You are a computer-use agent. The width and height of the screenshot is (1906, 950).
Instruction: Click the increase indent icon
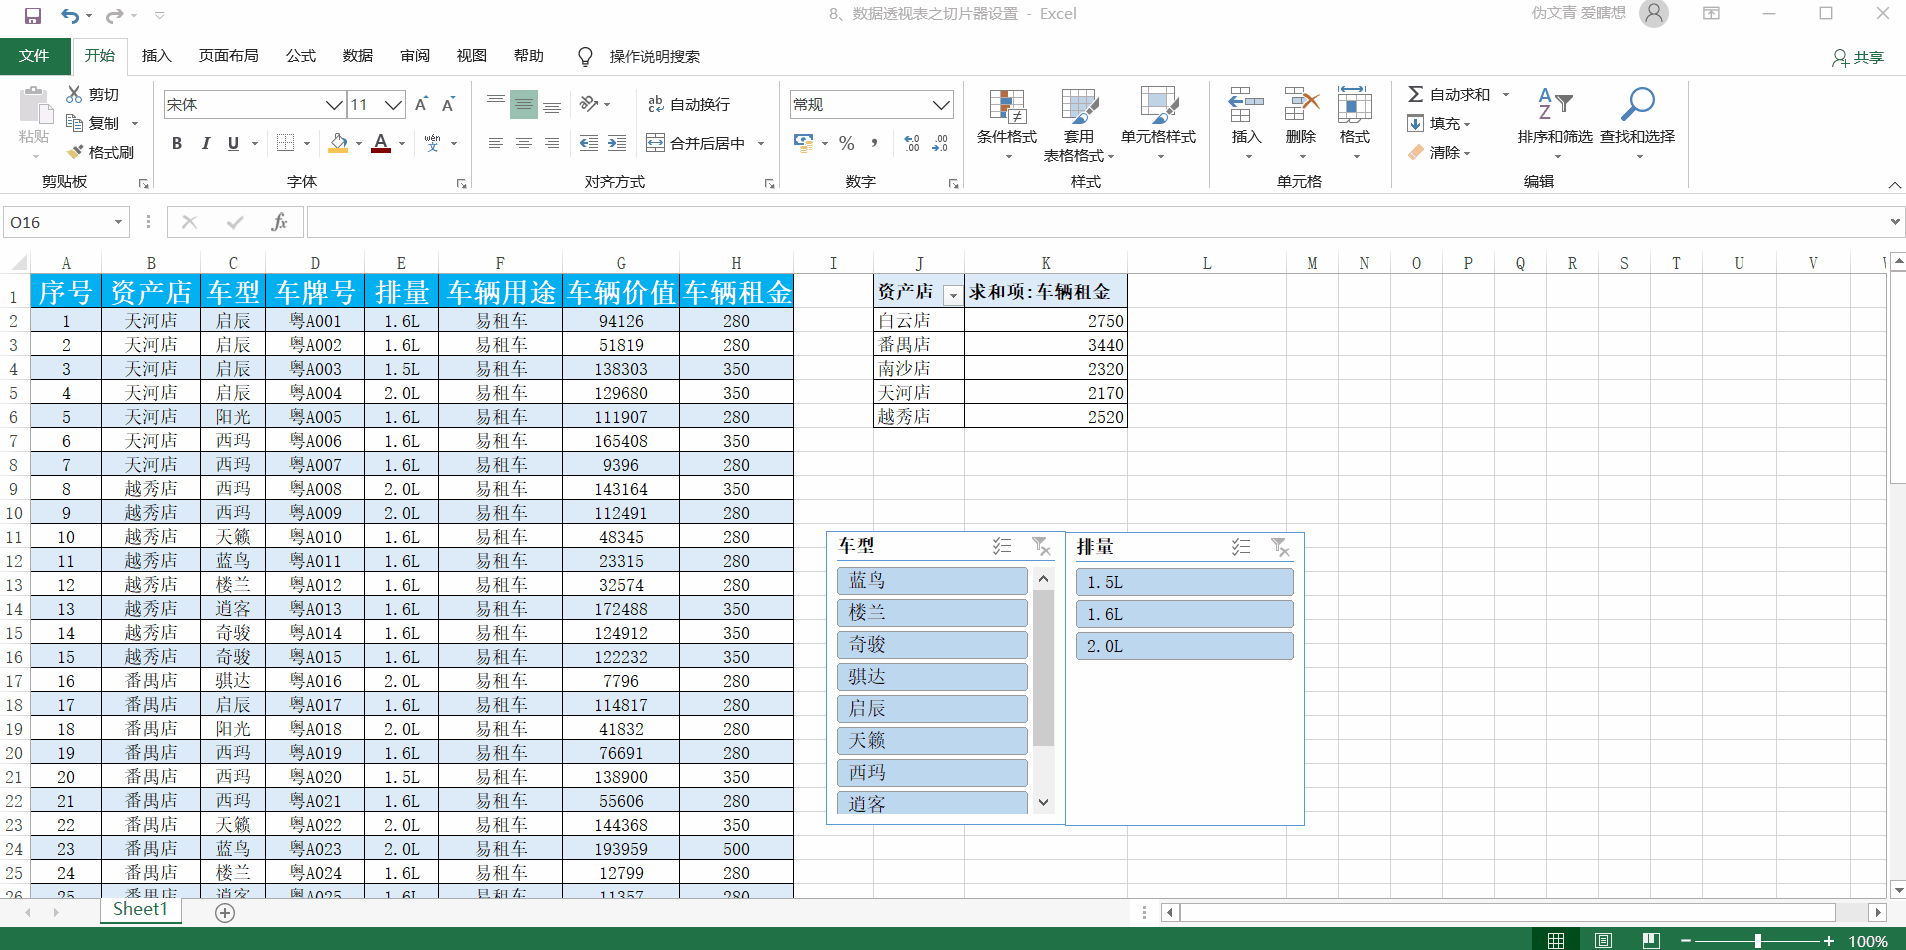click(x=617, y=143)
